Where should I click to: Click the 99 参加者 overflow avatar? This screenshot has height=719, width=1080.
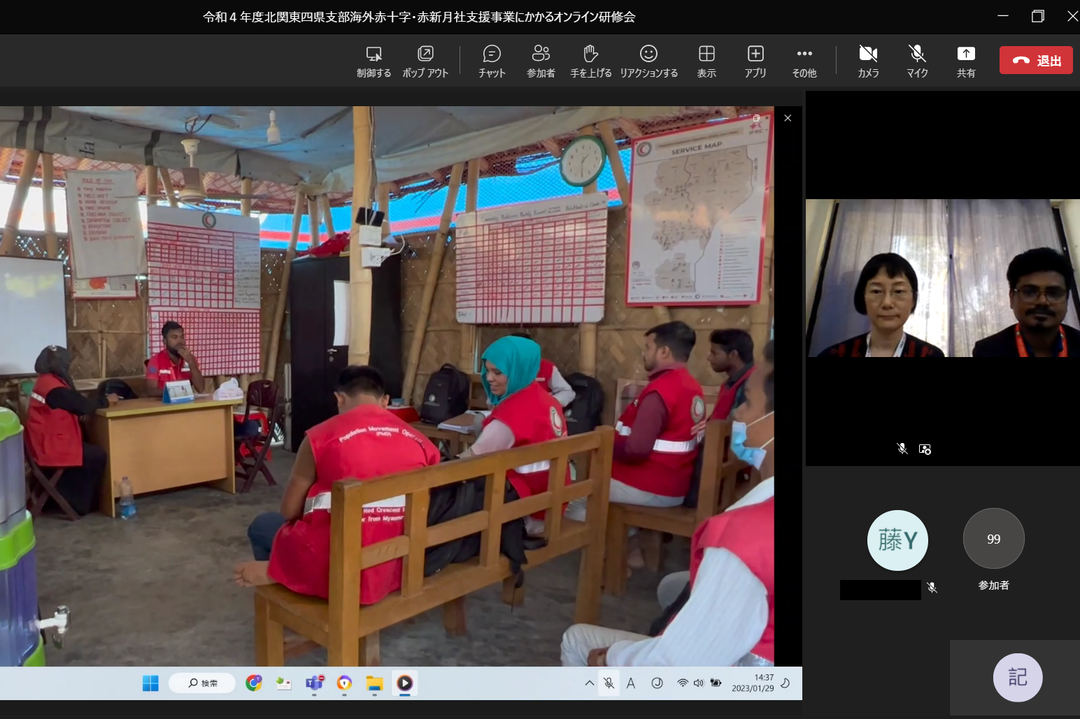(x=993, y=539)
